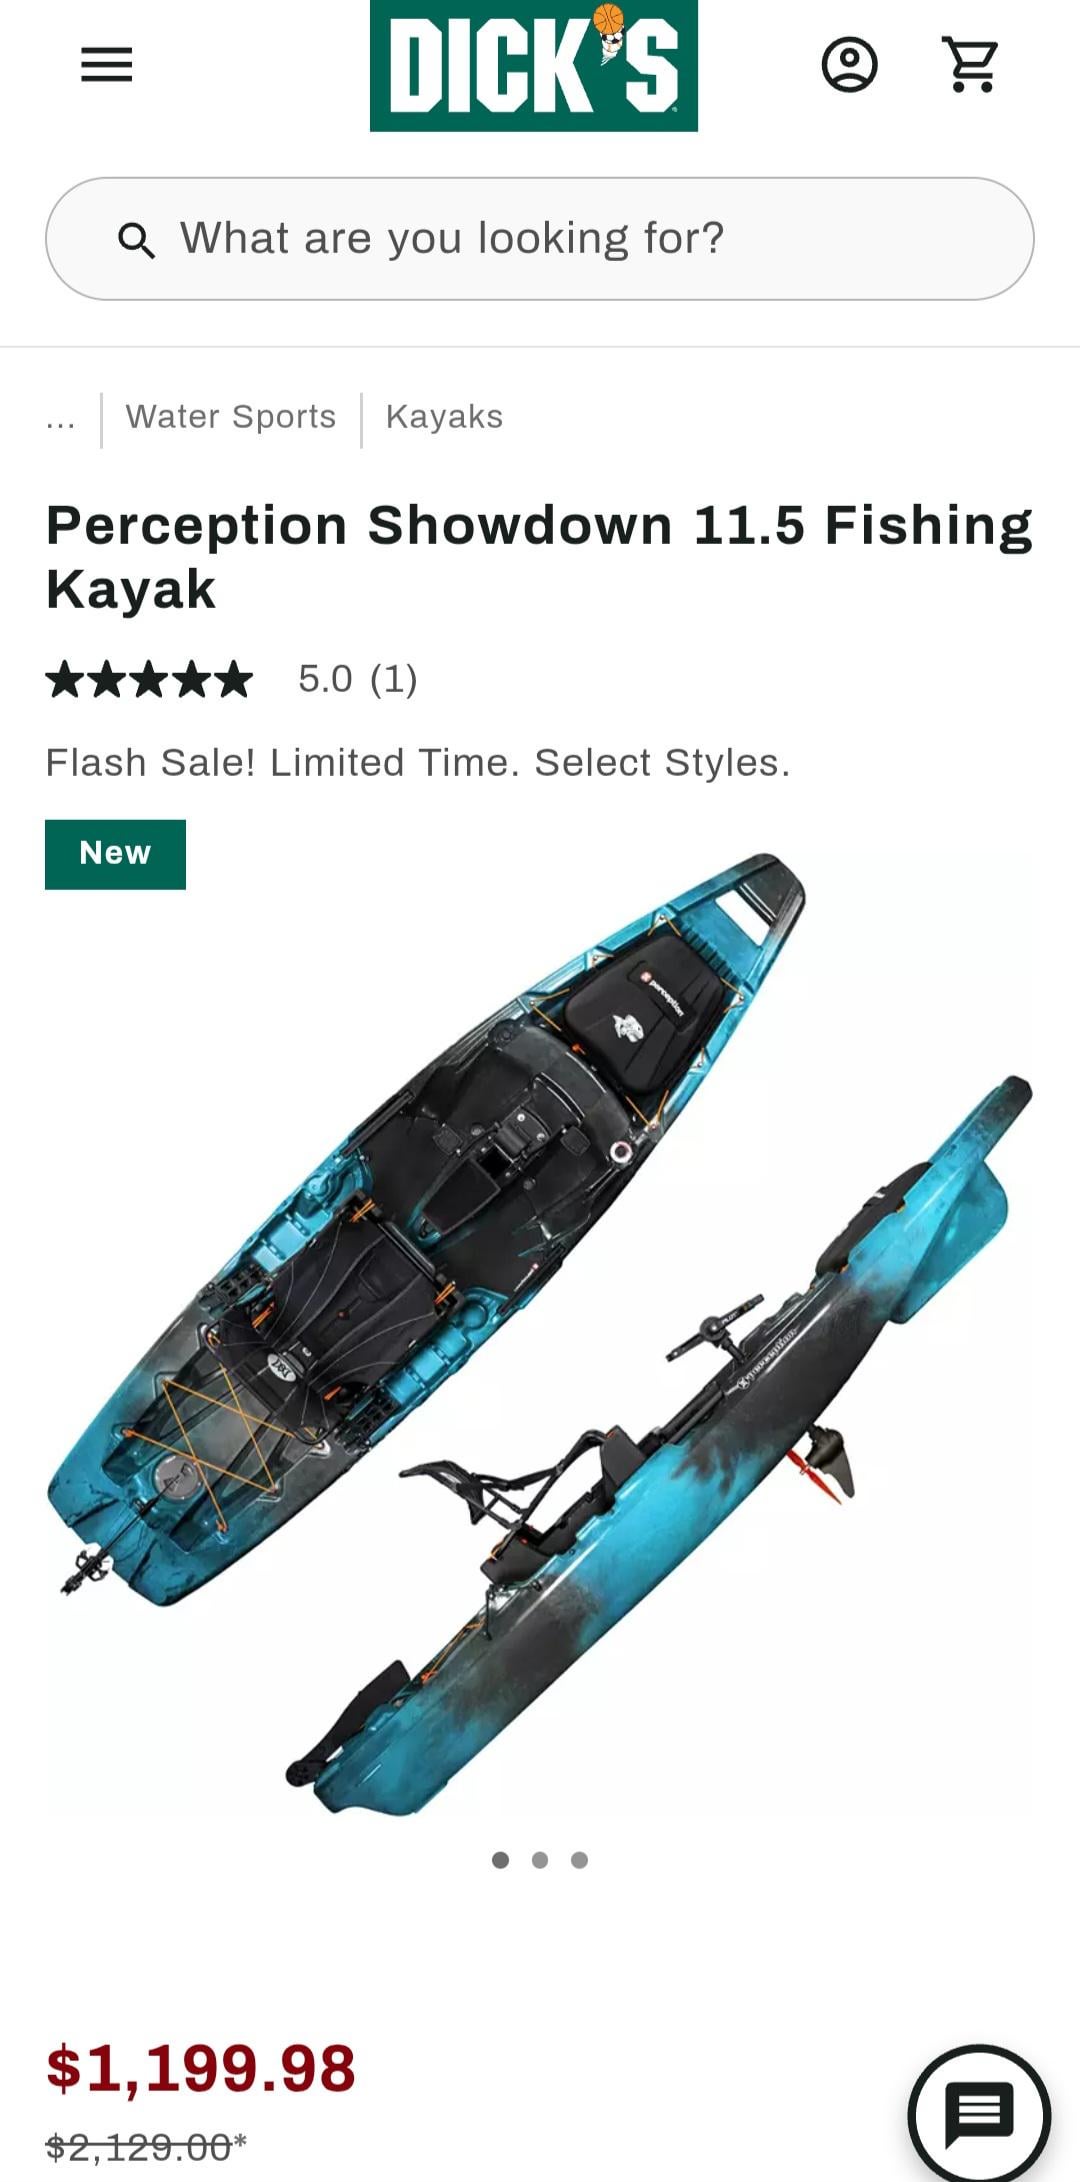This screenshot has width=1080, height=2182.
Task: Open the hamburger navigation menu
Action: pos(107,65)
